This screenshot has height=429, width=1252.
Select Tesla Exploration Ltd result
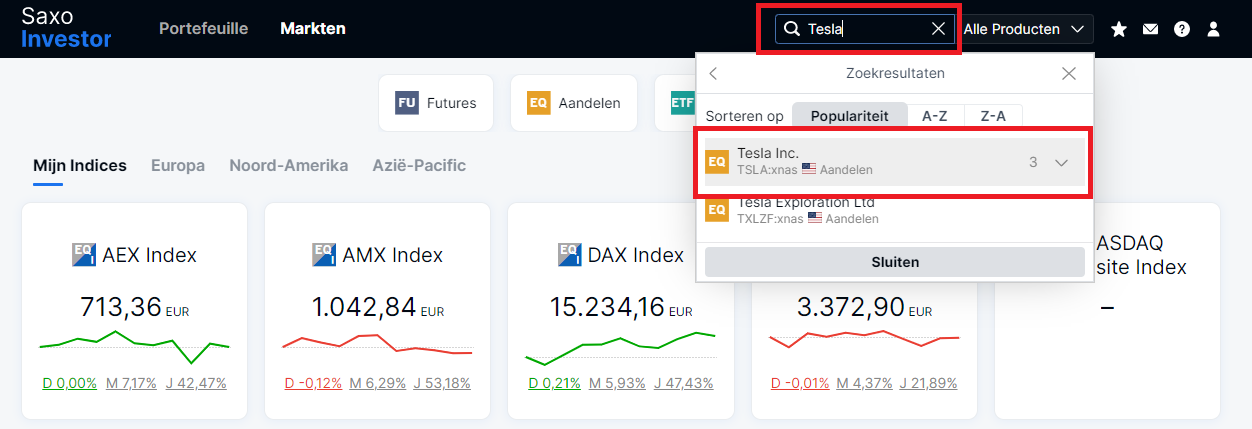coord(895,210)
